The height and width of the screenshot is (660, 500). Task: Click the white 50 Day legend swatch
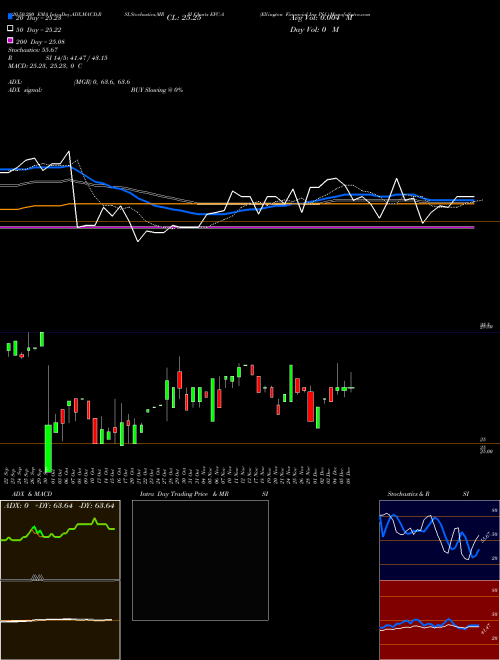click(10, 29)
